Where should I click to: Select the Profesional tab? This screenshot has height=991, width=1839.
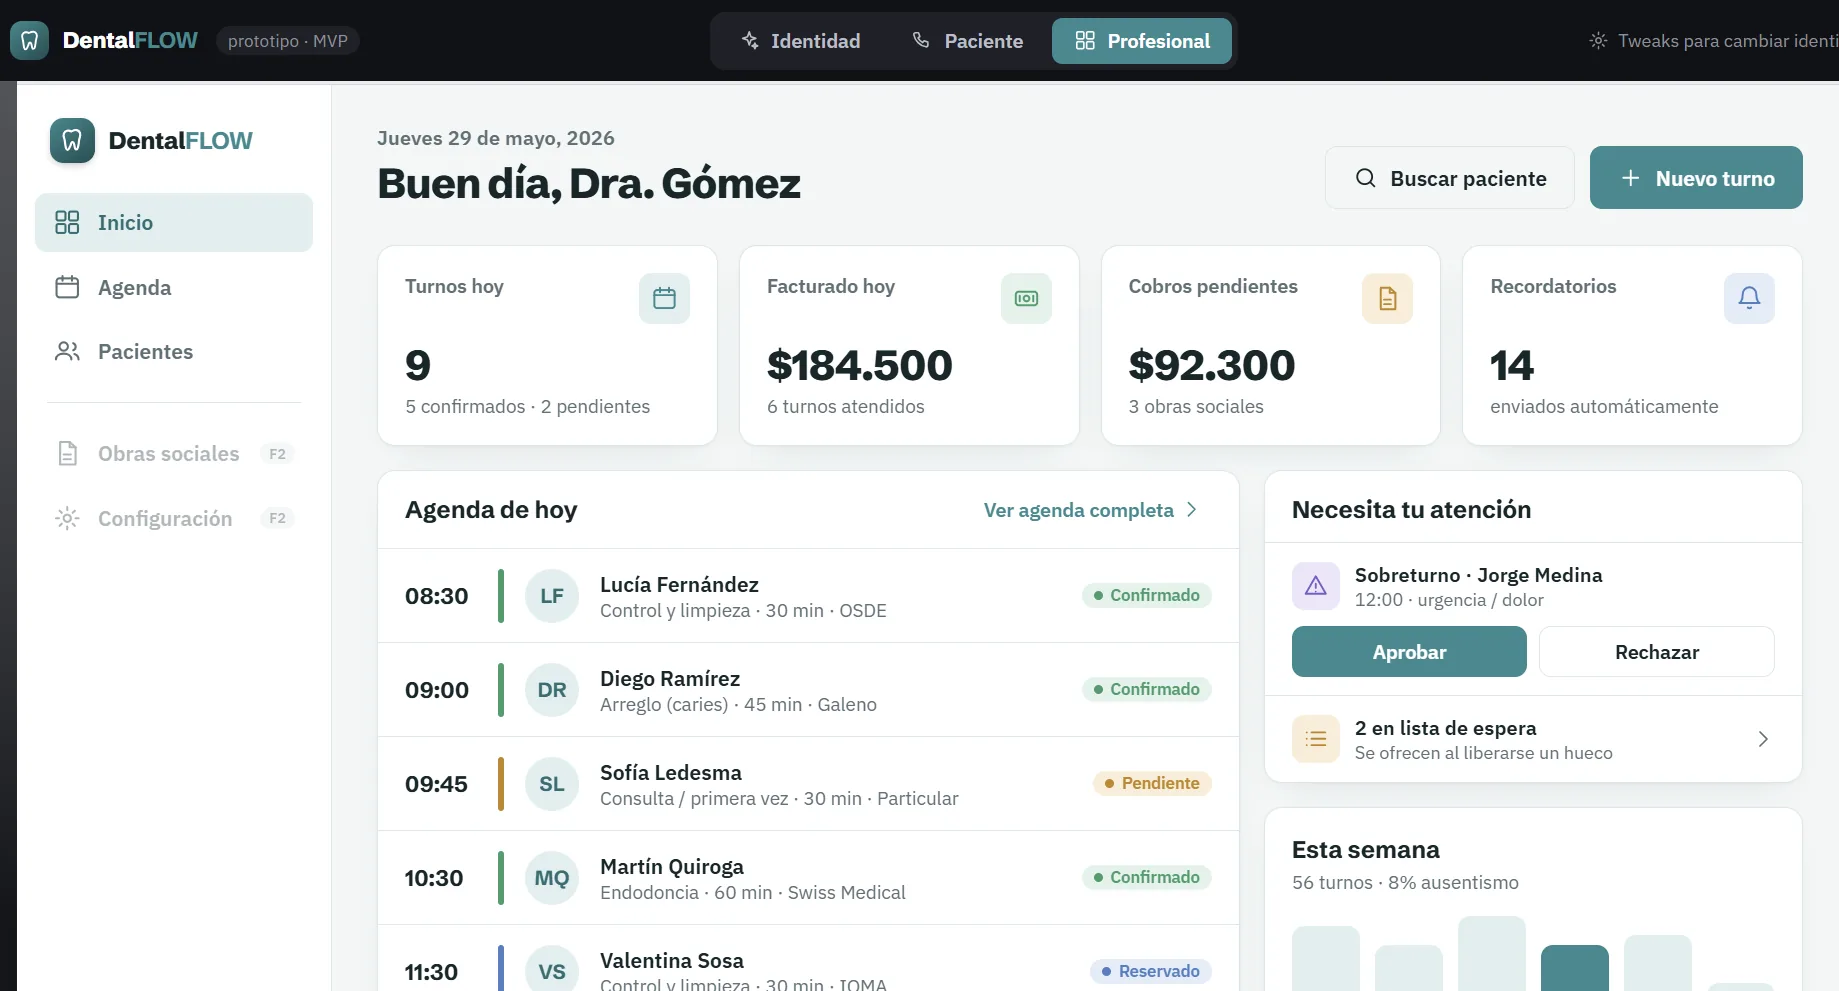point(1142,41)
